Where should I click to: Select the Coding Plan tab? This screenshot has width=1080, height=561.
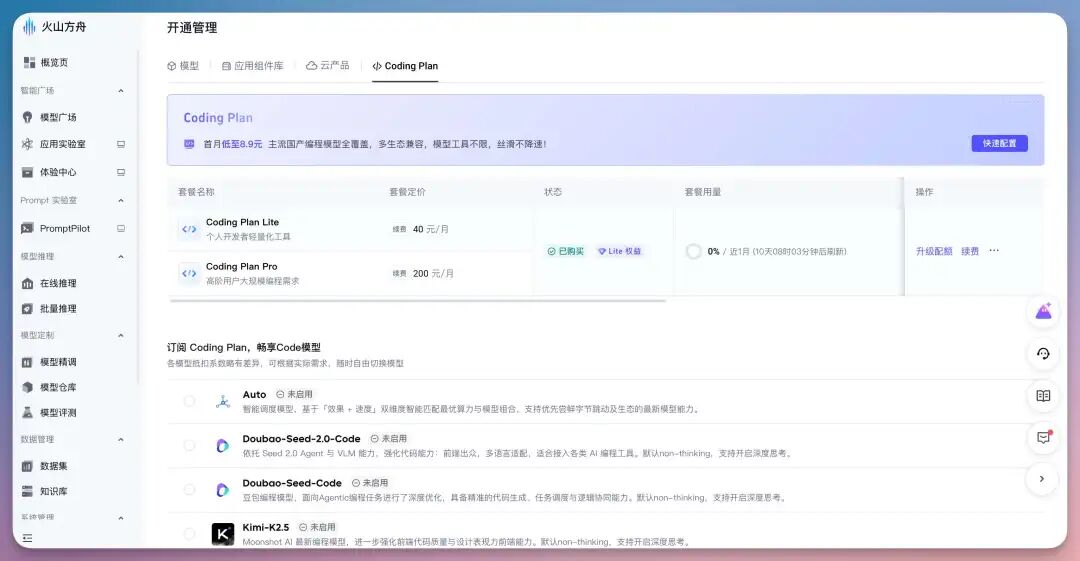pos(405,66)
